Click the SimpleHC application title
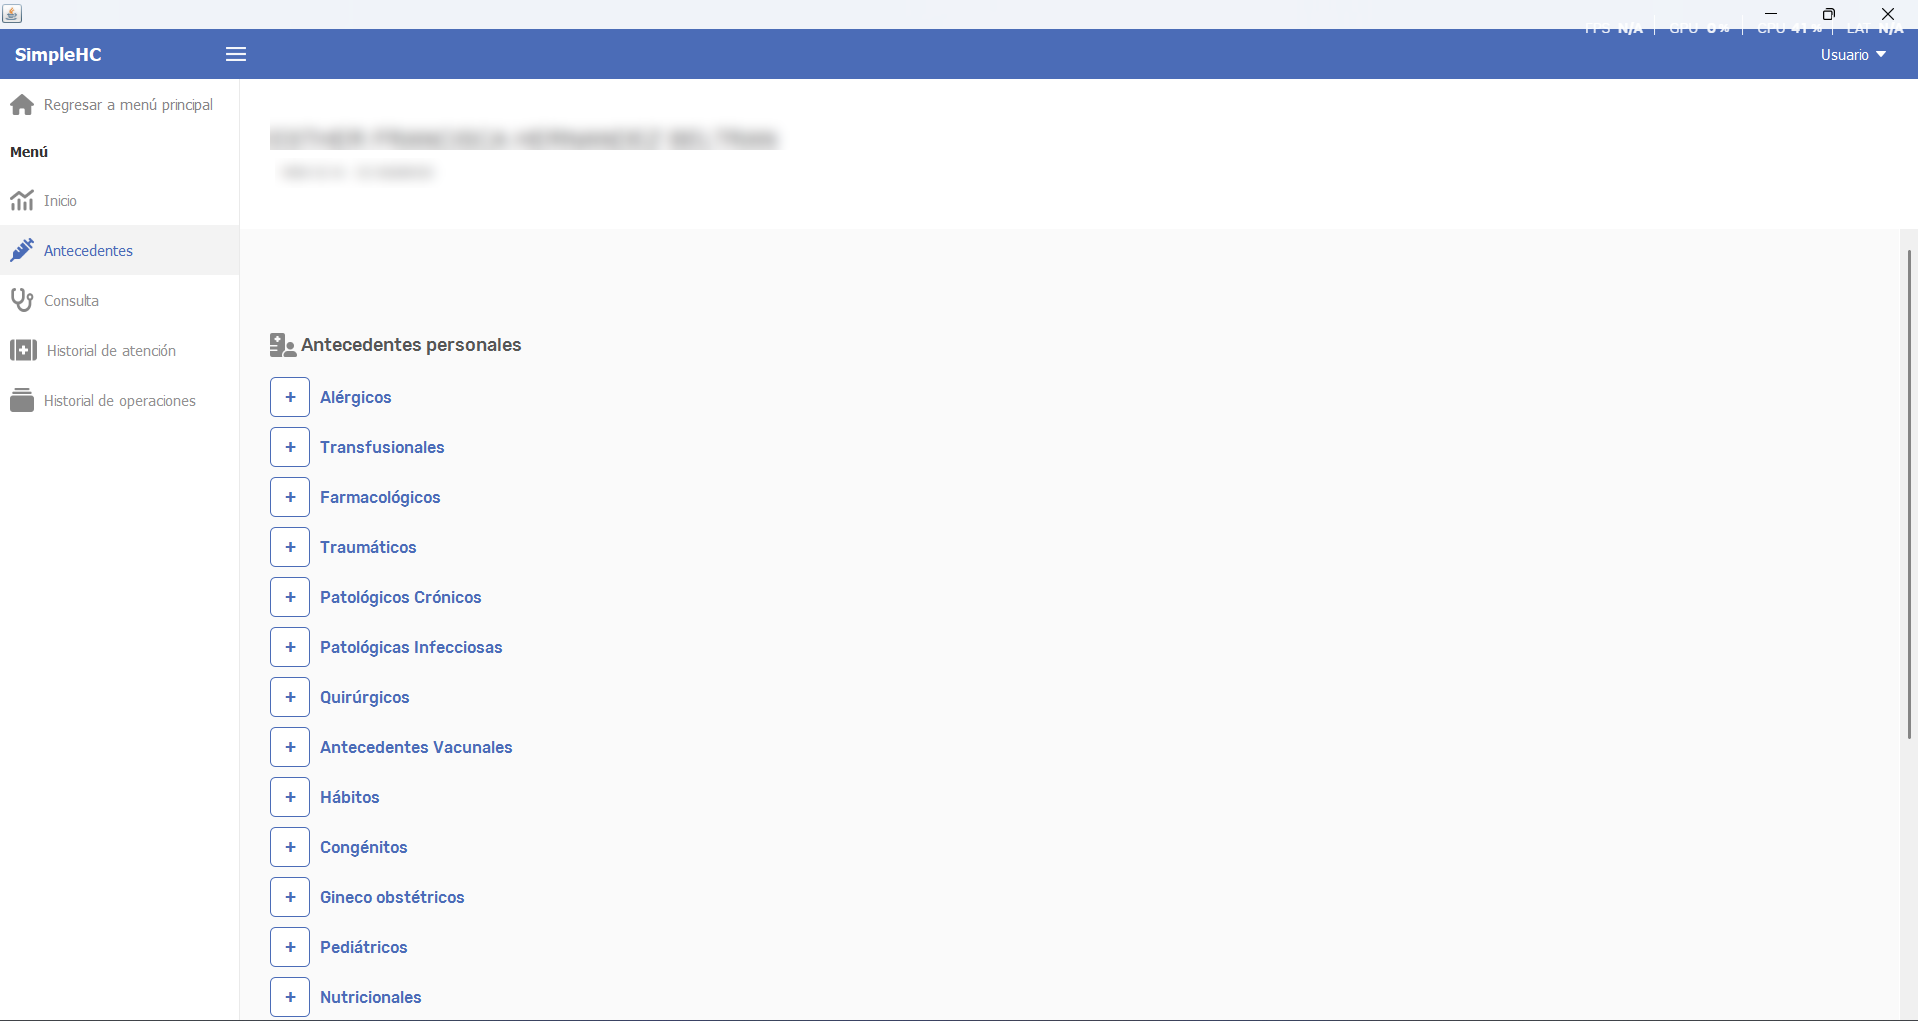Image resolution: width=1918 pixels, height=1021 pixels. tap(58, 55)
